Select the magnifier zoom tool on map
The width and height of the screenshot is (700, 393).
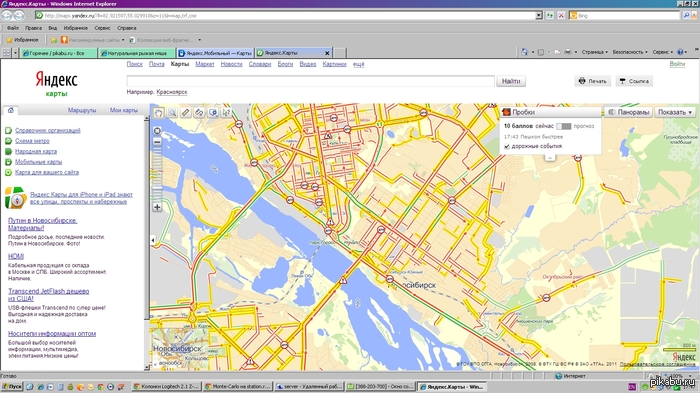(172, 113)
